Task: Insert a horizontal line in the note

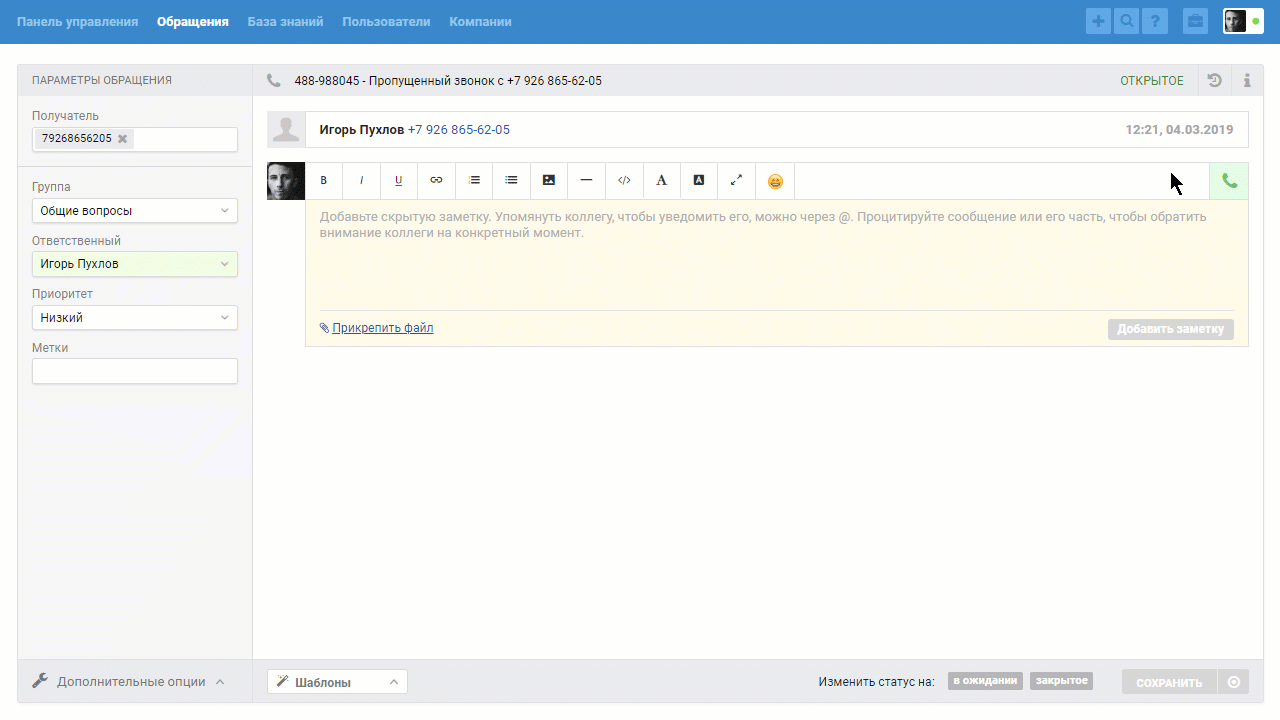Action: pos(586,181)
